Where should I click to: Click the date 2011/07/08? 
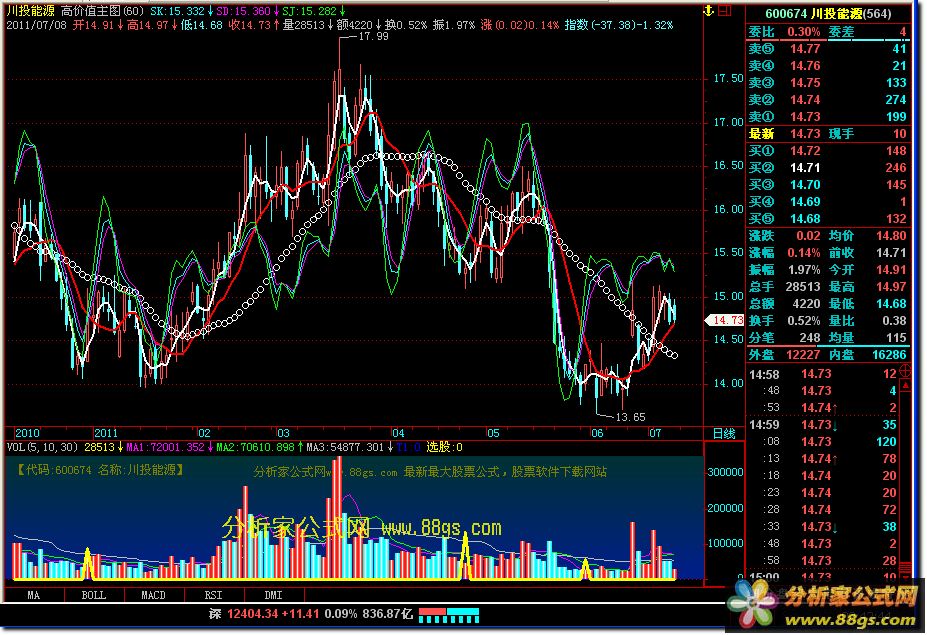36,25
